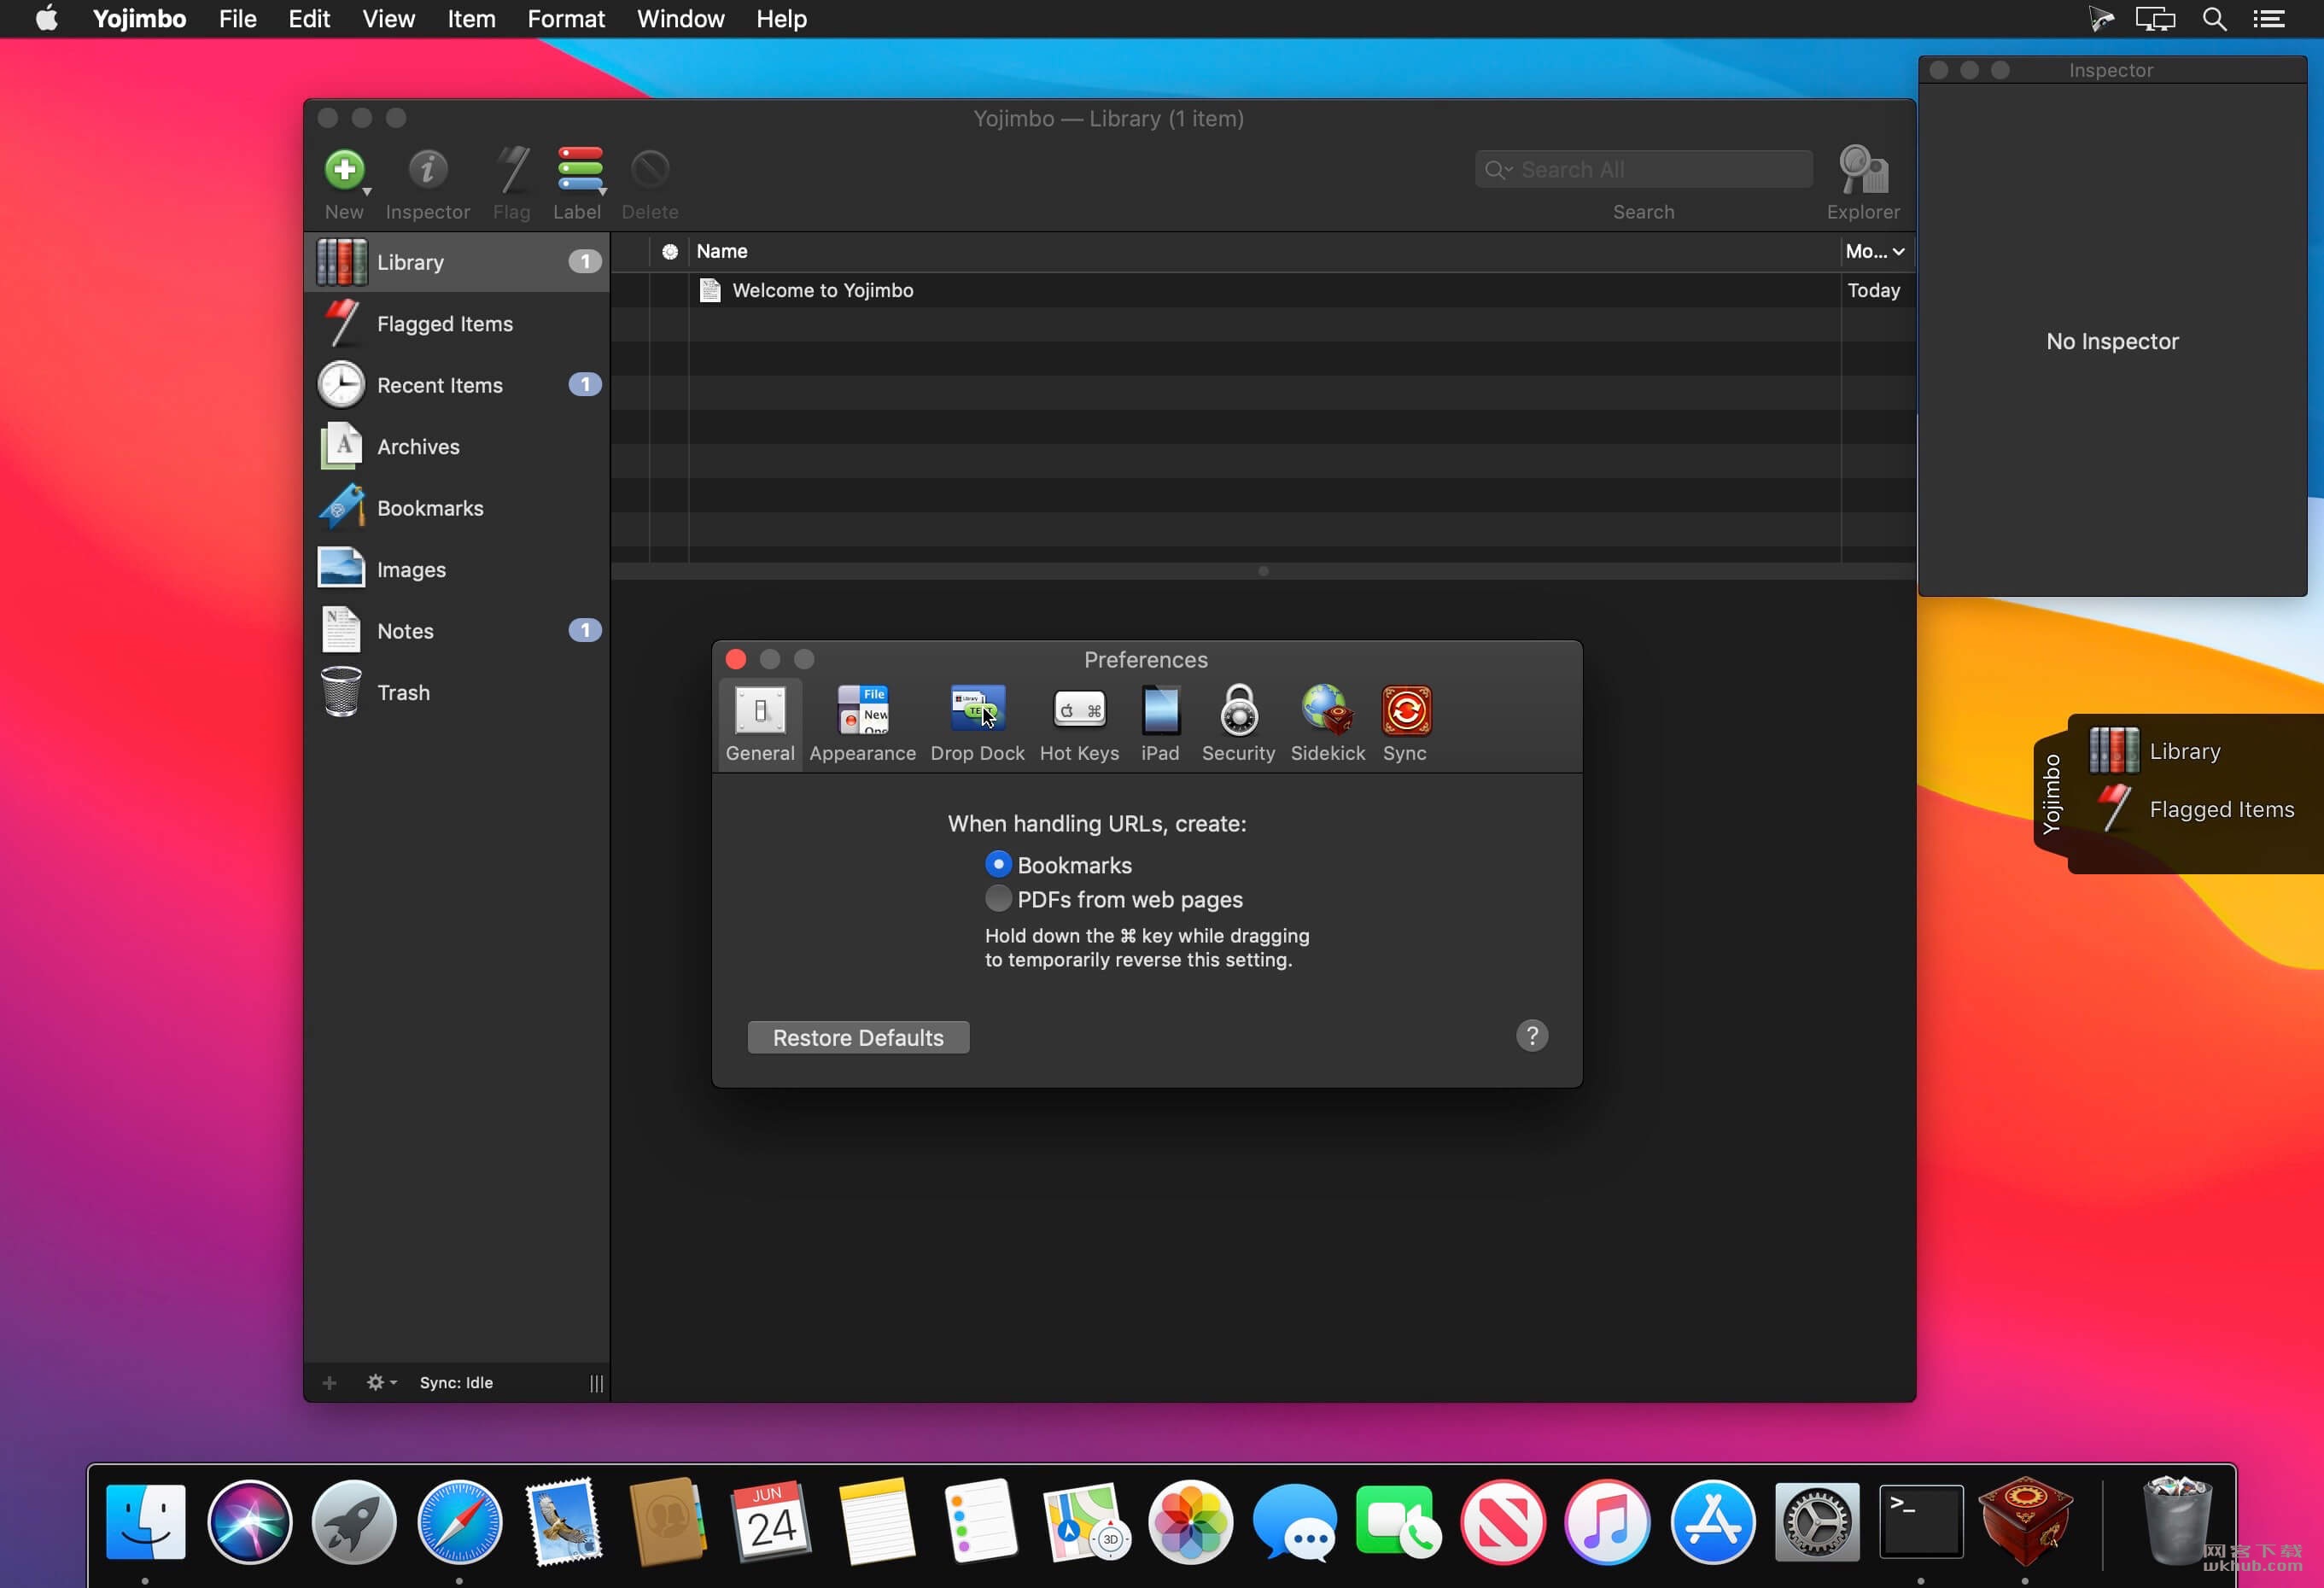Open the Help menu
Viewport: 2324px width, 1588px height.
[781, 19]
